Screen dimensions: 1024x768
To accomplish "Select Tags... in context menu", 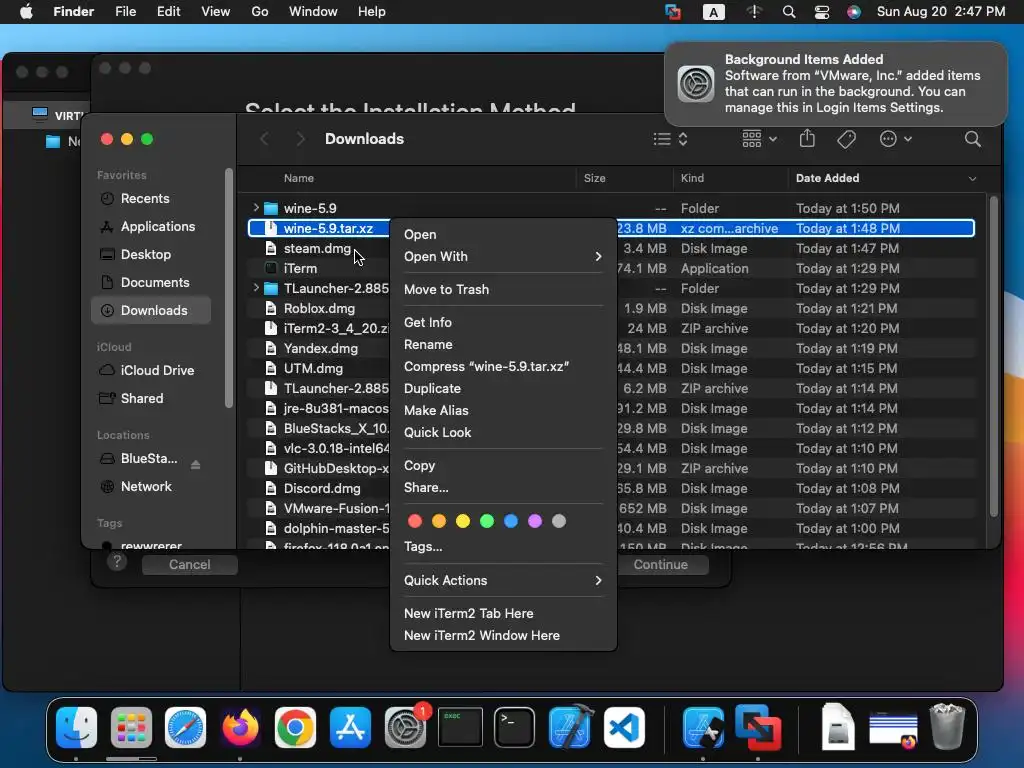I will [503, 547].
